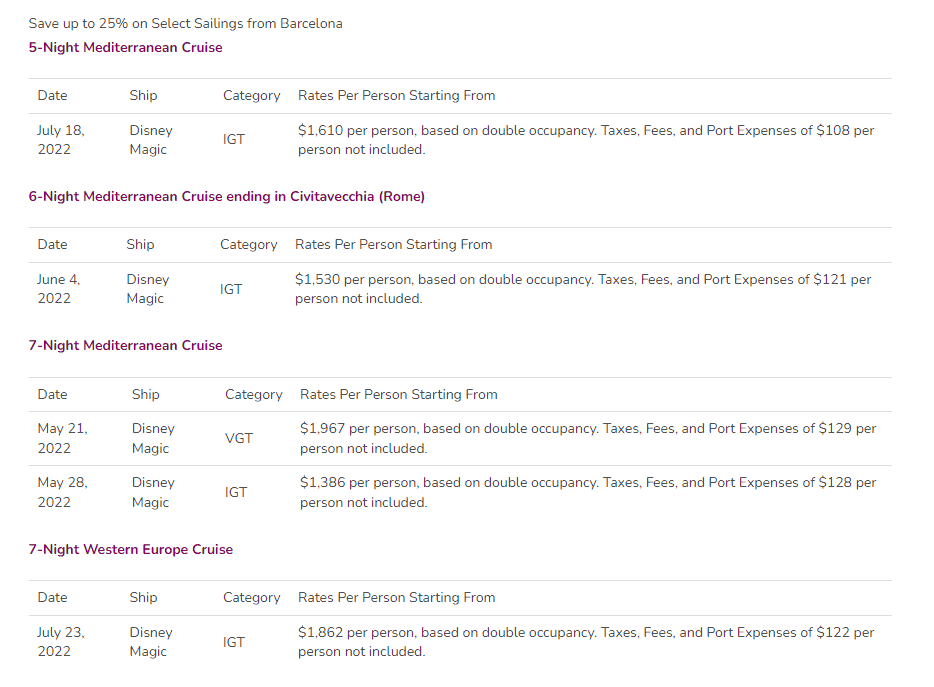Click the Save up to 25% text line
The width and height of the screenshot is (934, 687).
pos(185,23)
